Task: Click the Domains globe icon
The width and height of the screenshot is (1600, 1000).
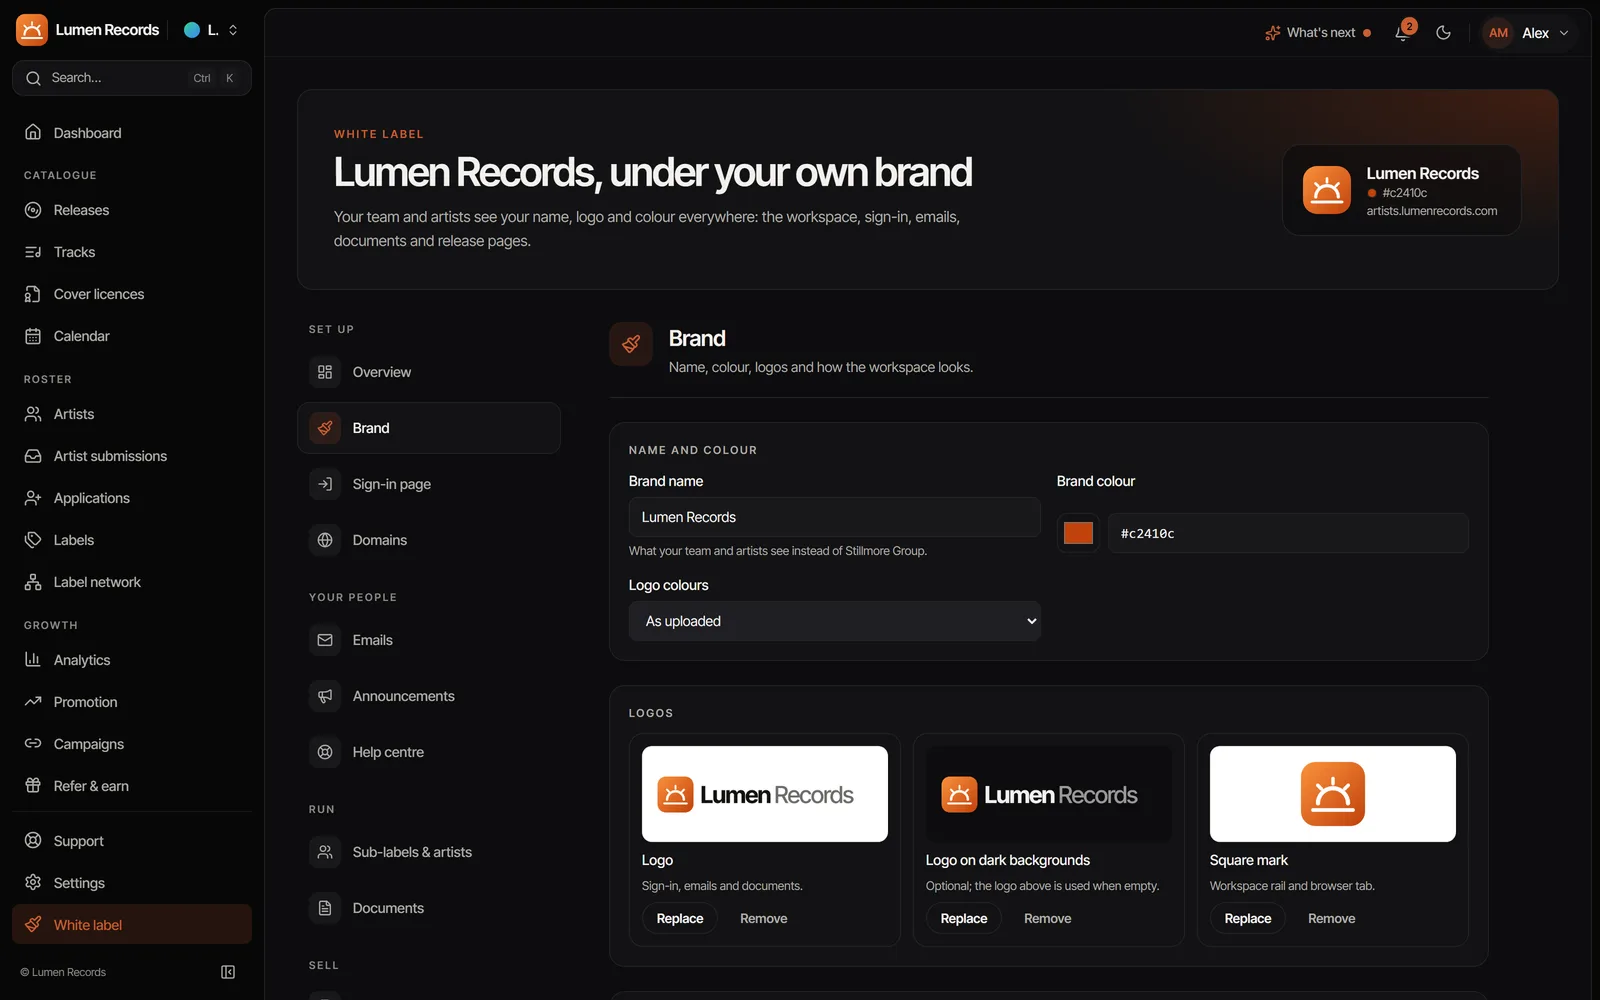Action: pyautogui.click(x=325, y=540)
